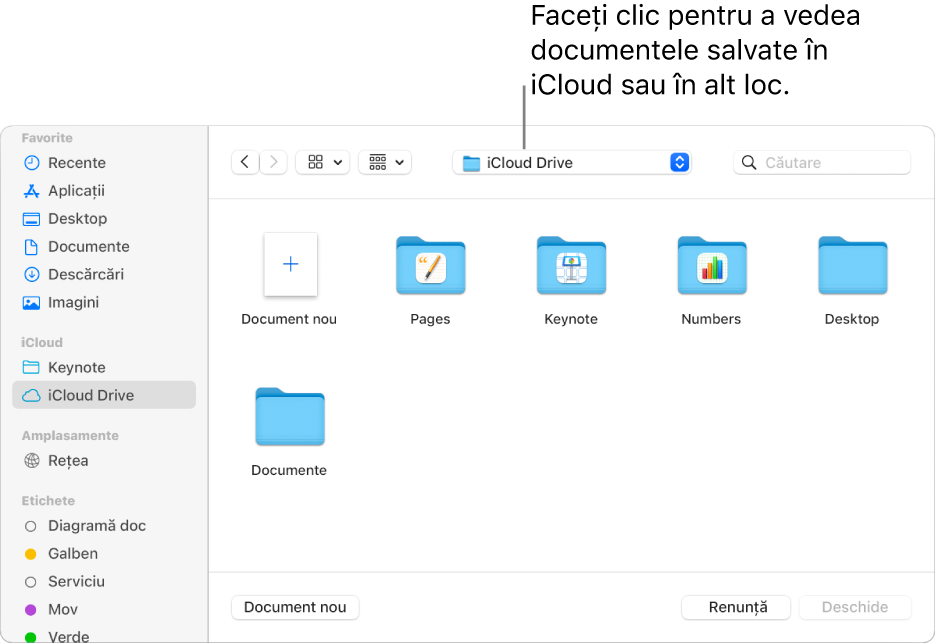Open the Numbers folder
Viewport: 935px width, 643px height.
711,266
